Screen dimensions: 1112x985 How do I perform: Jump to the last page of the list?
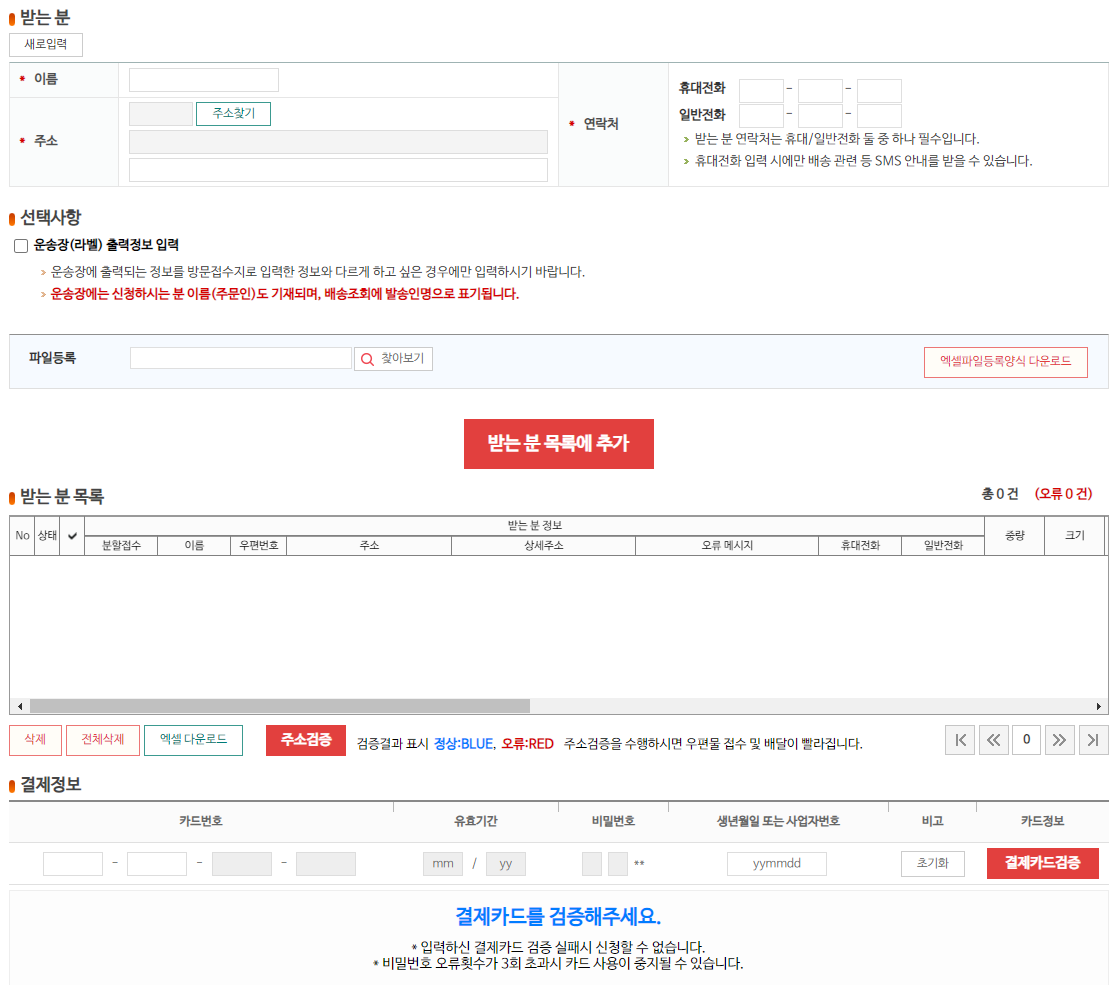pos(1093,740)
